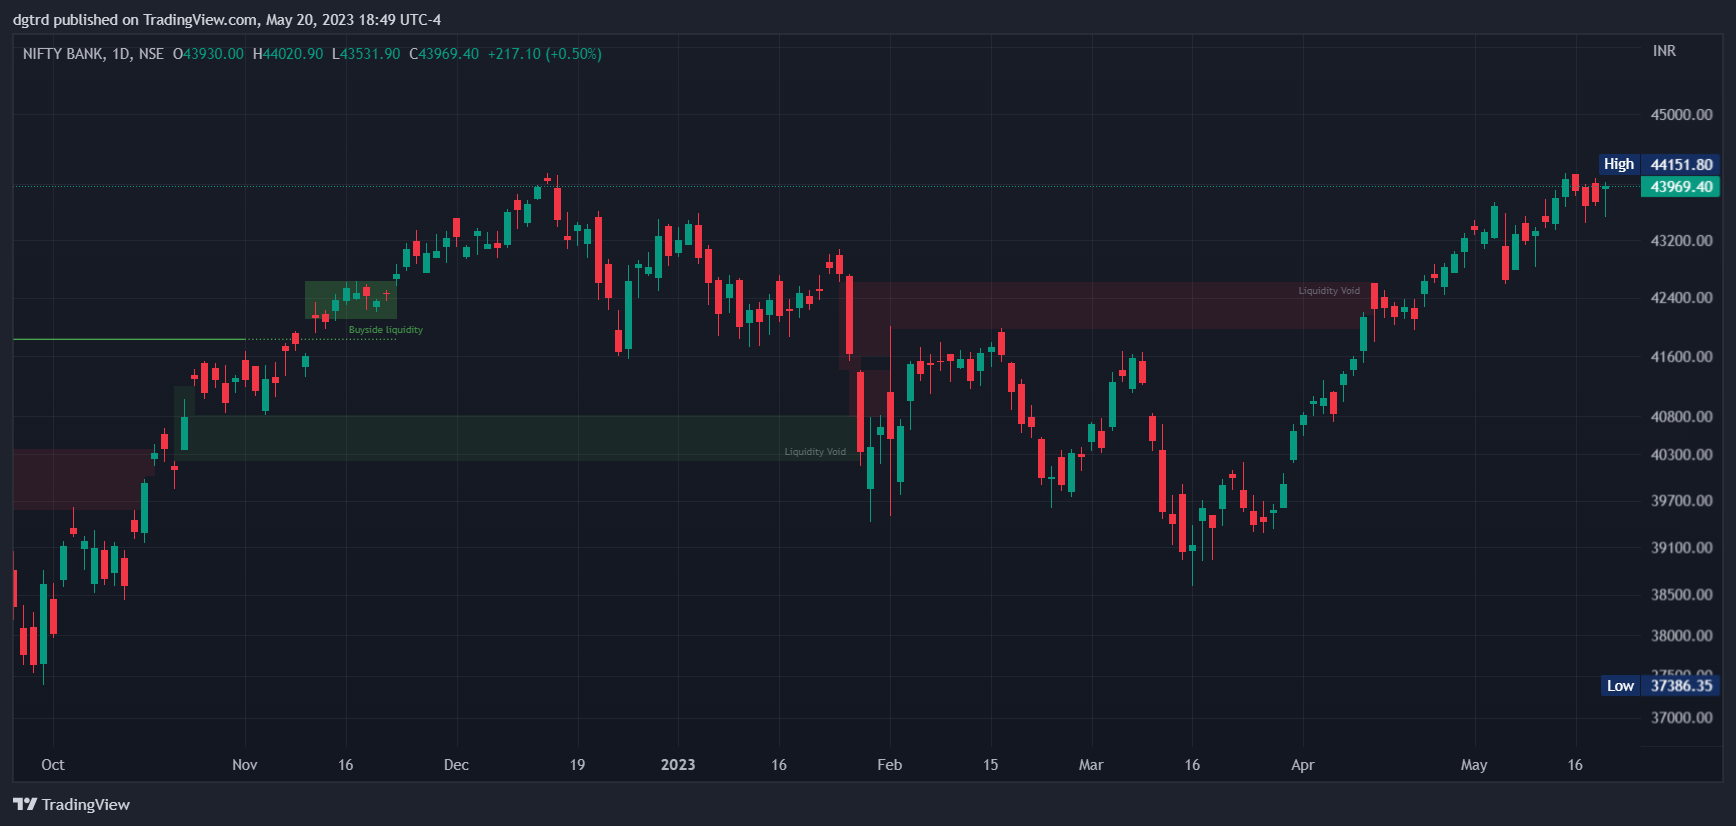Click the 39700.00 price axis level
The height and width of the screenshot is (826, 1736).
point(1681,501)
